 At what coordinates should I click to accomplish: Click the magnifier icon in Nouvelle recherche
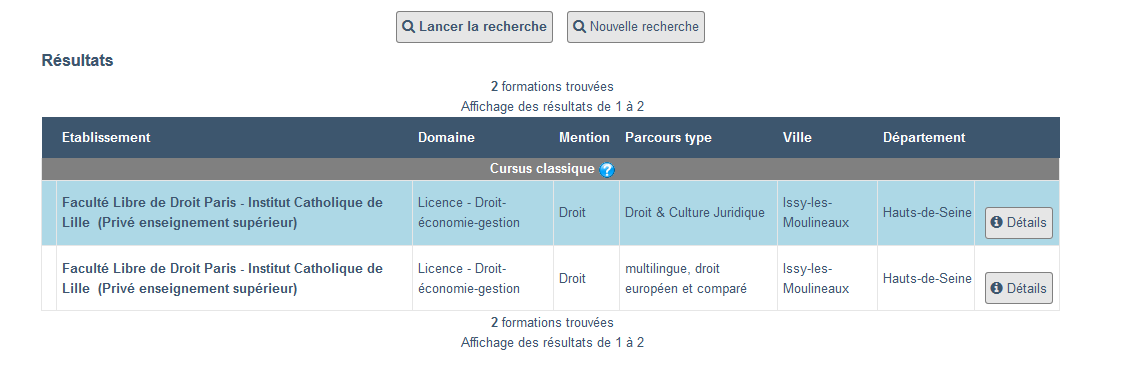pyautogui.click(x=580, y=27)
